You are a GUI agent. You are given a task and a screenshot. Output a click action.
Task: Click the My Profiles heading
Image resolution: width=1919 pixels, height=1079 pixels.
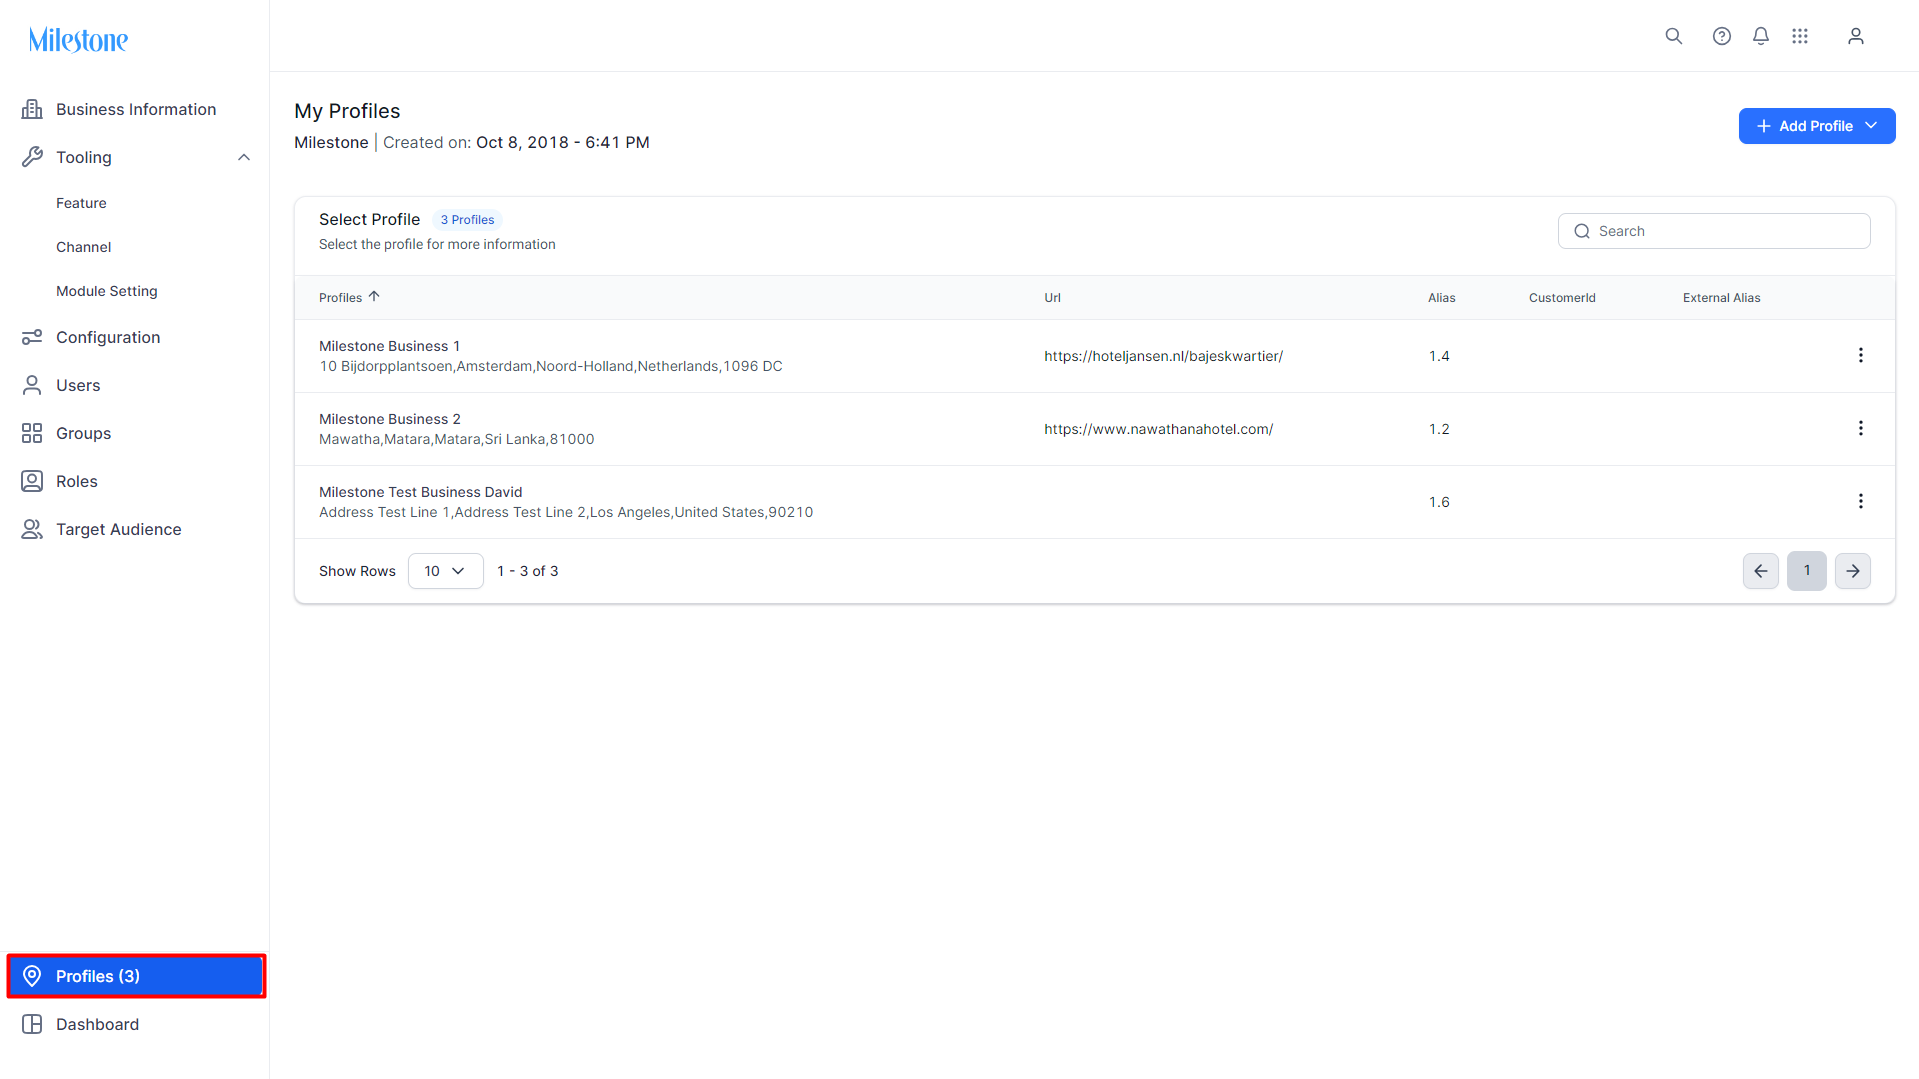click(347, 111)
